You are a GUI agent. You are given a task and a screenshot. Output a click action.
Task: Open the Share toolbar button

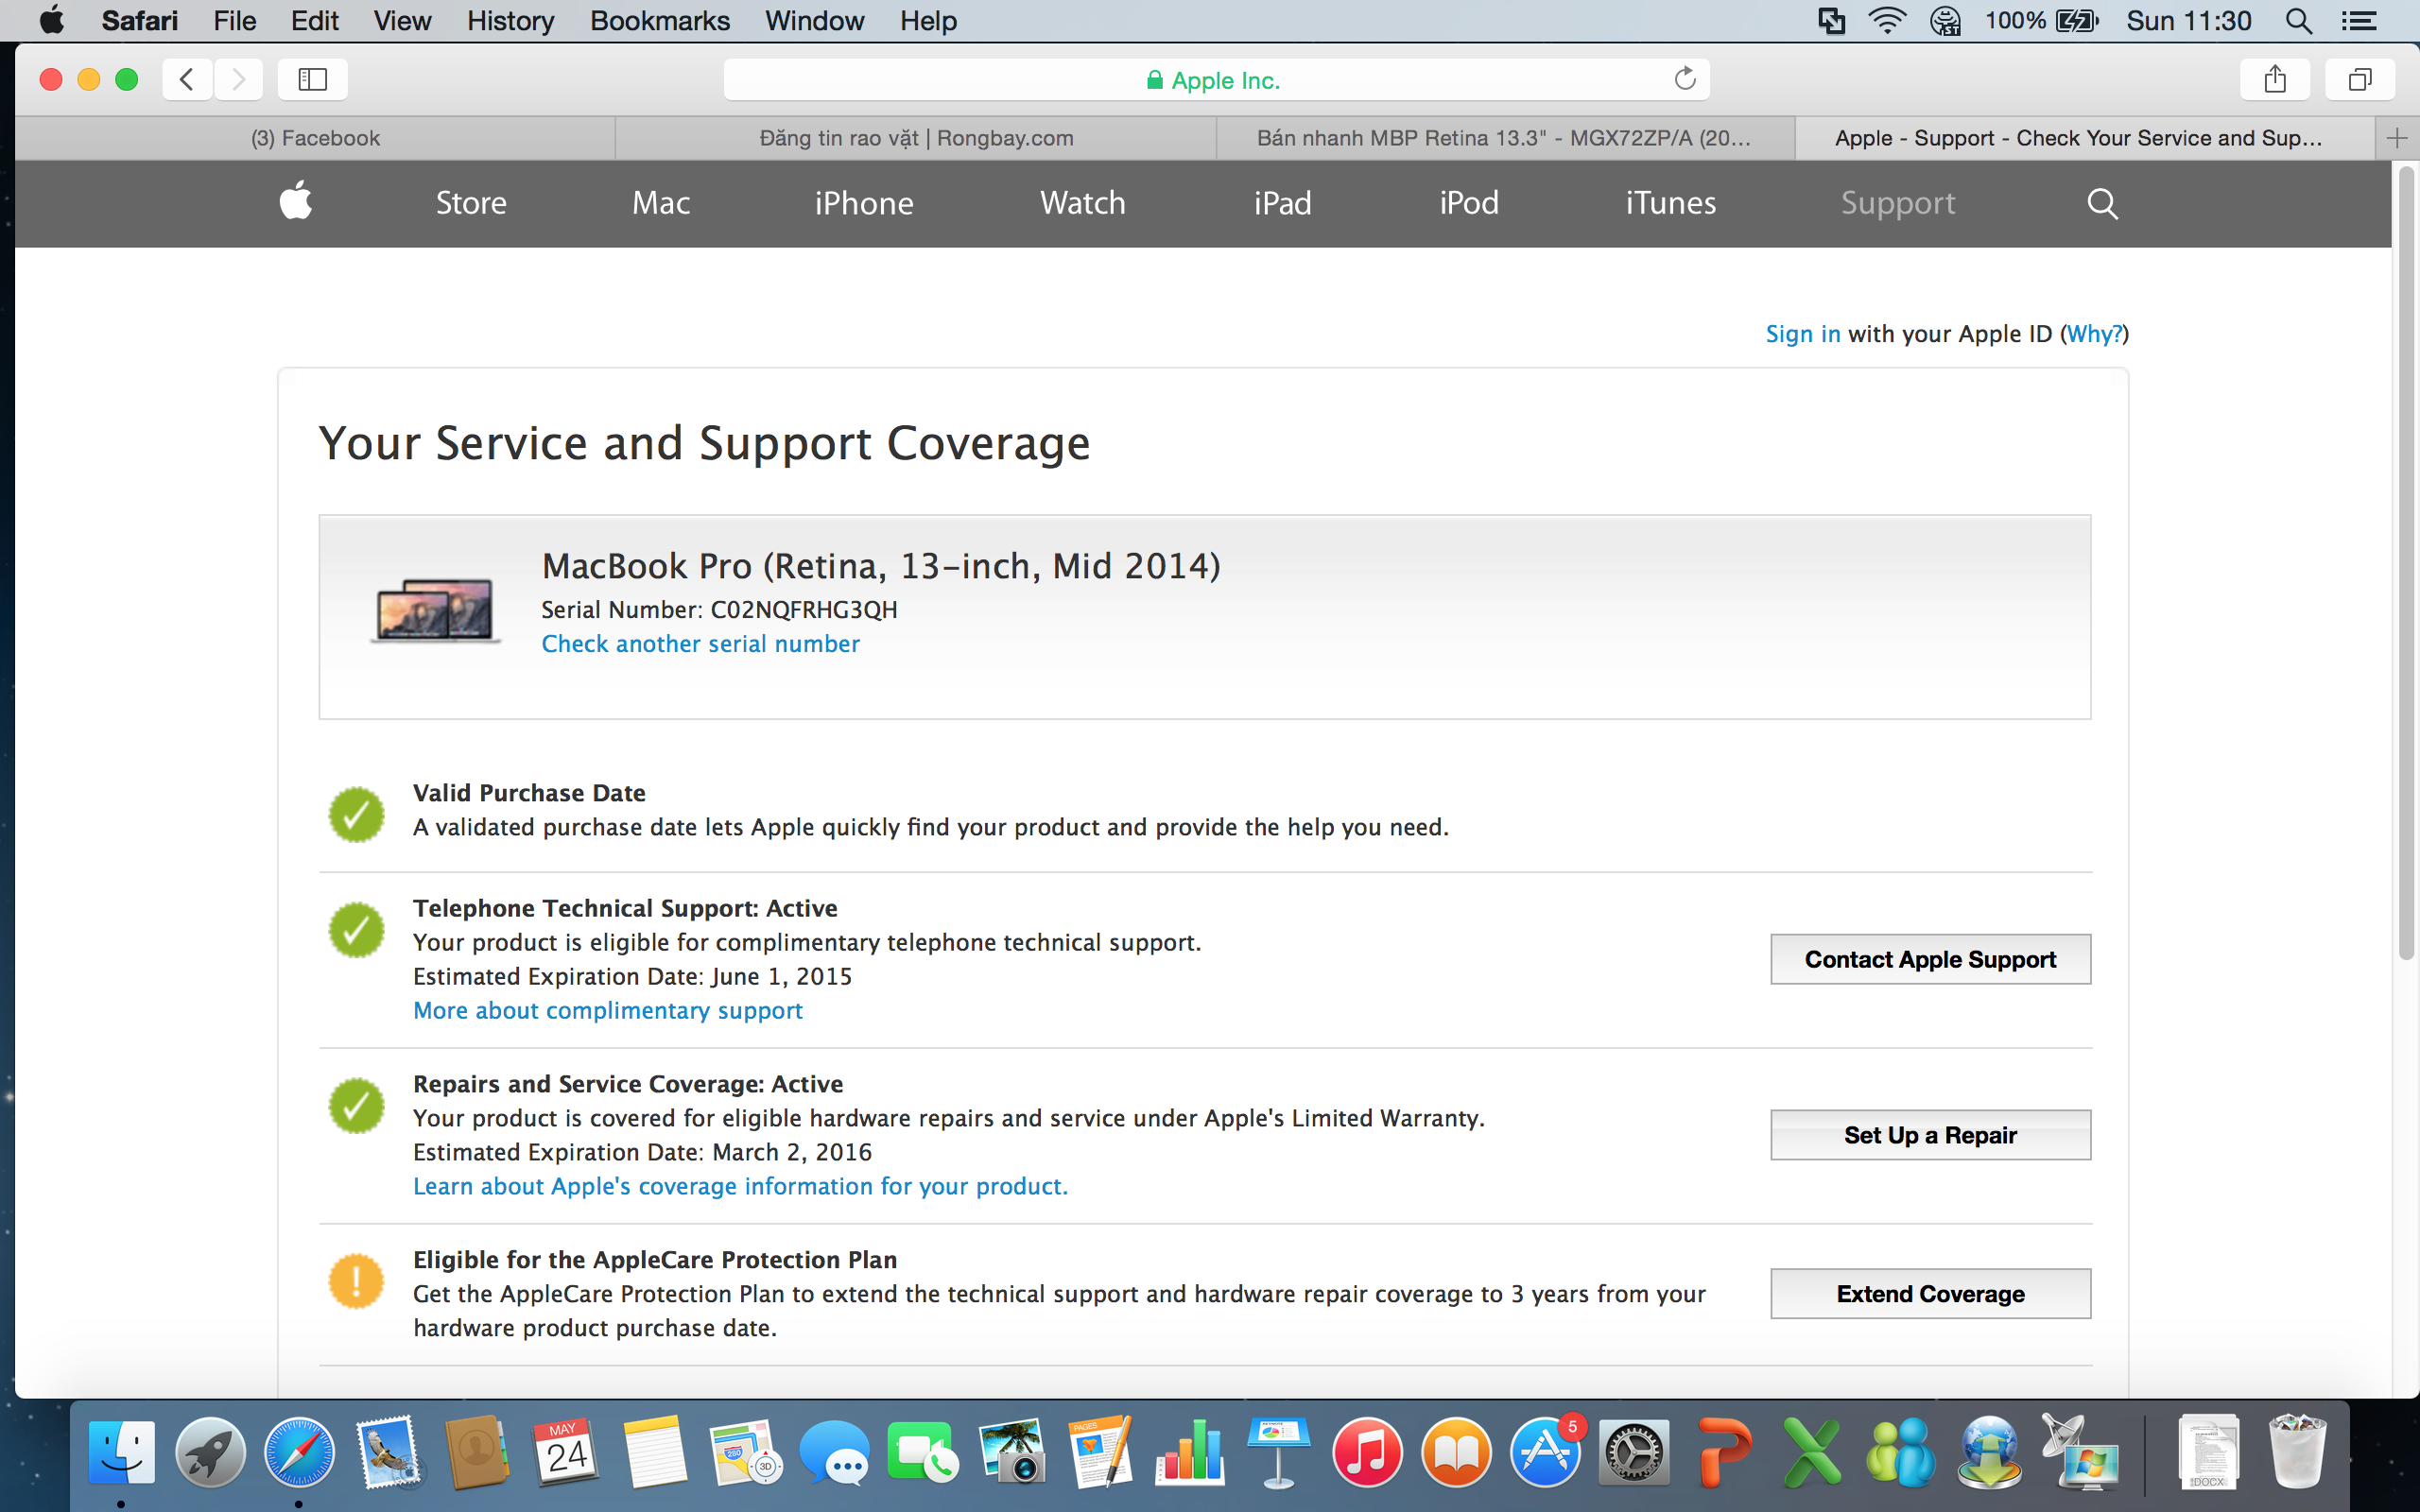coord(2275,79)
